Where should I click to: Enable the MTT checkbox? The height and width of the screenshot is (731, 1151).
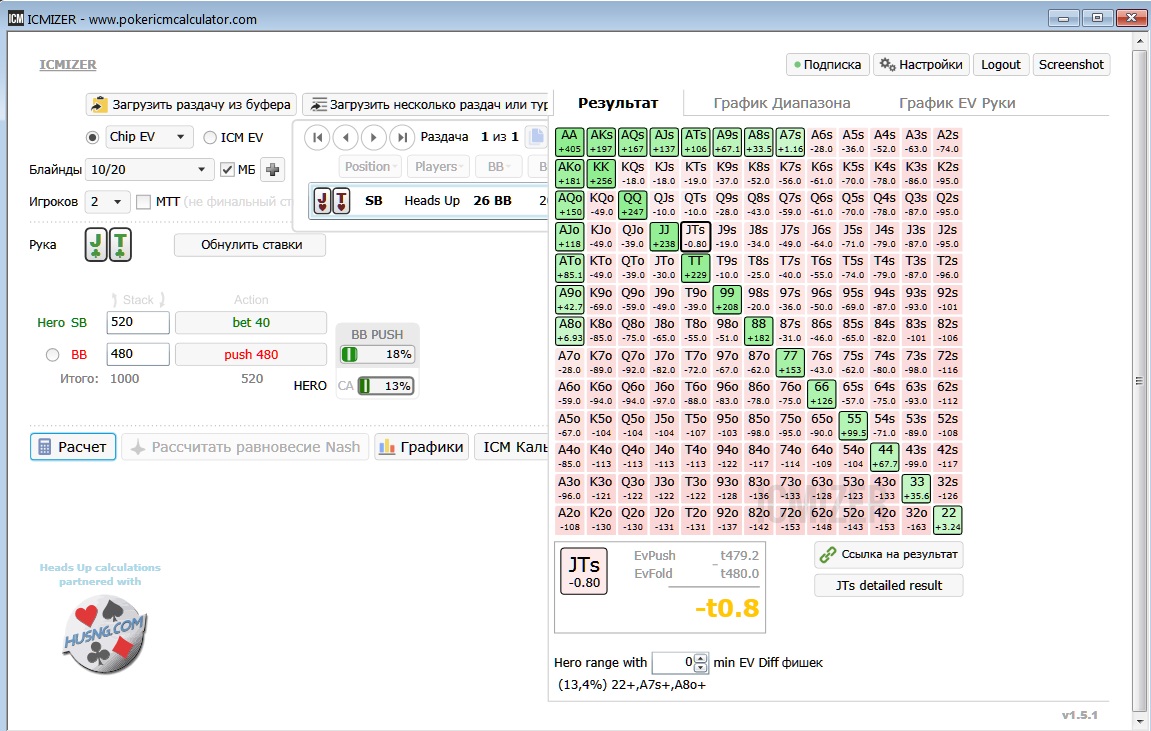pyautogui.click(x=143, y=202)
